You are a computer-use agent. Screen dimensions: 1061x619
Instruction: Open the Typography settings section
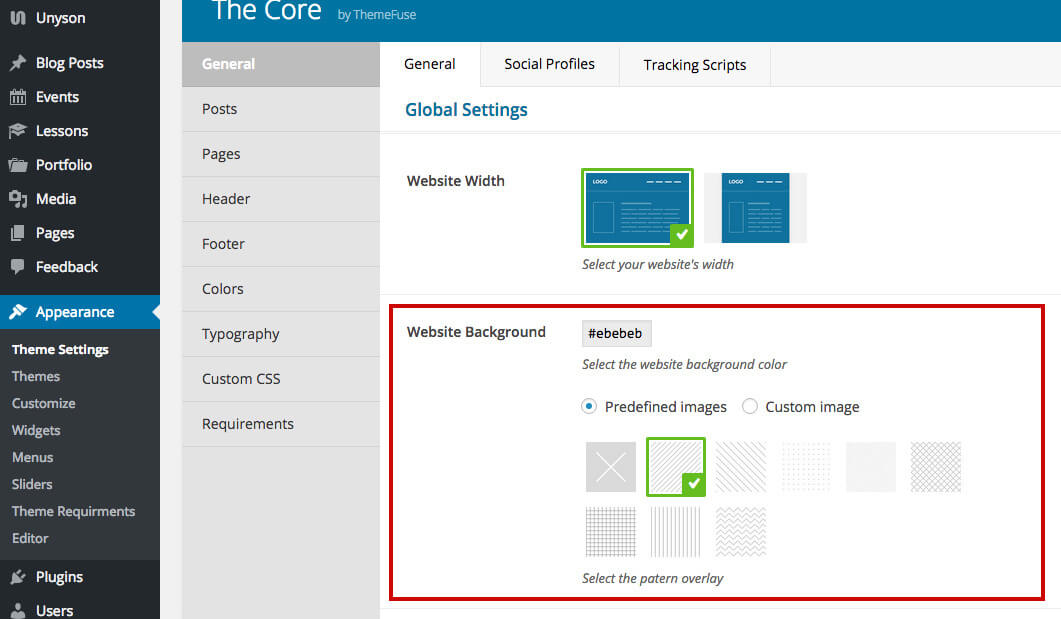[x=240, y=334]
